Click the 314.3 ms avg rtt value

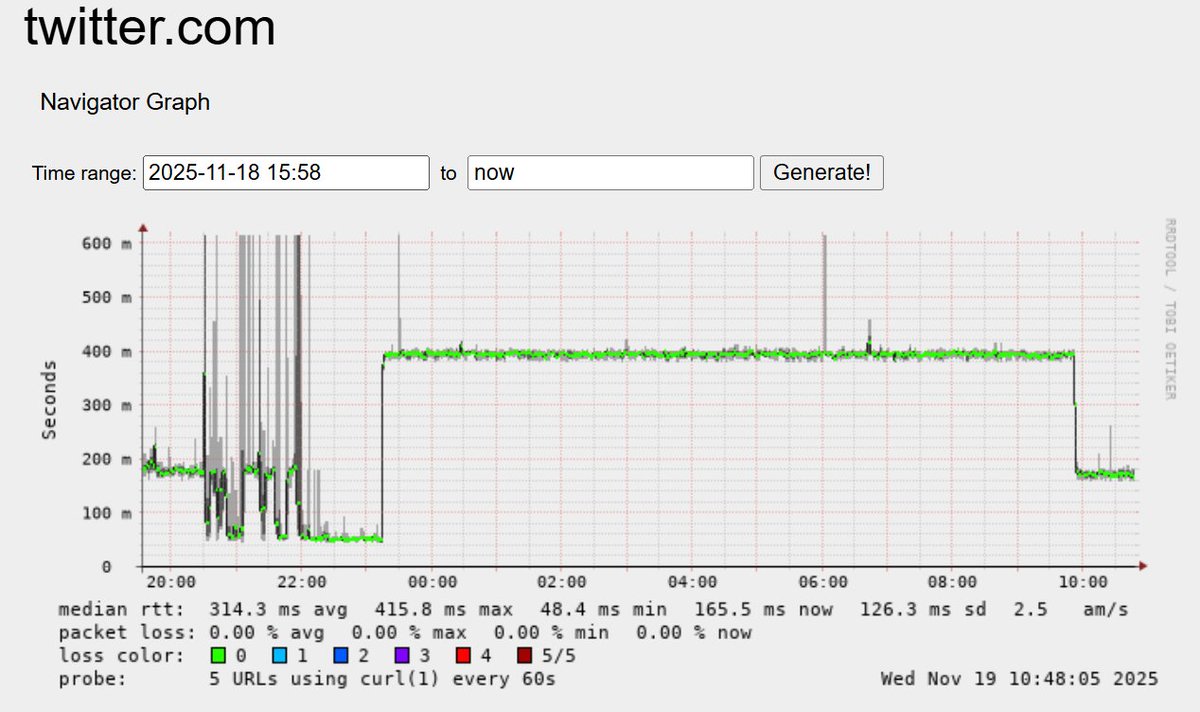pos(280,609)
